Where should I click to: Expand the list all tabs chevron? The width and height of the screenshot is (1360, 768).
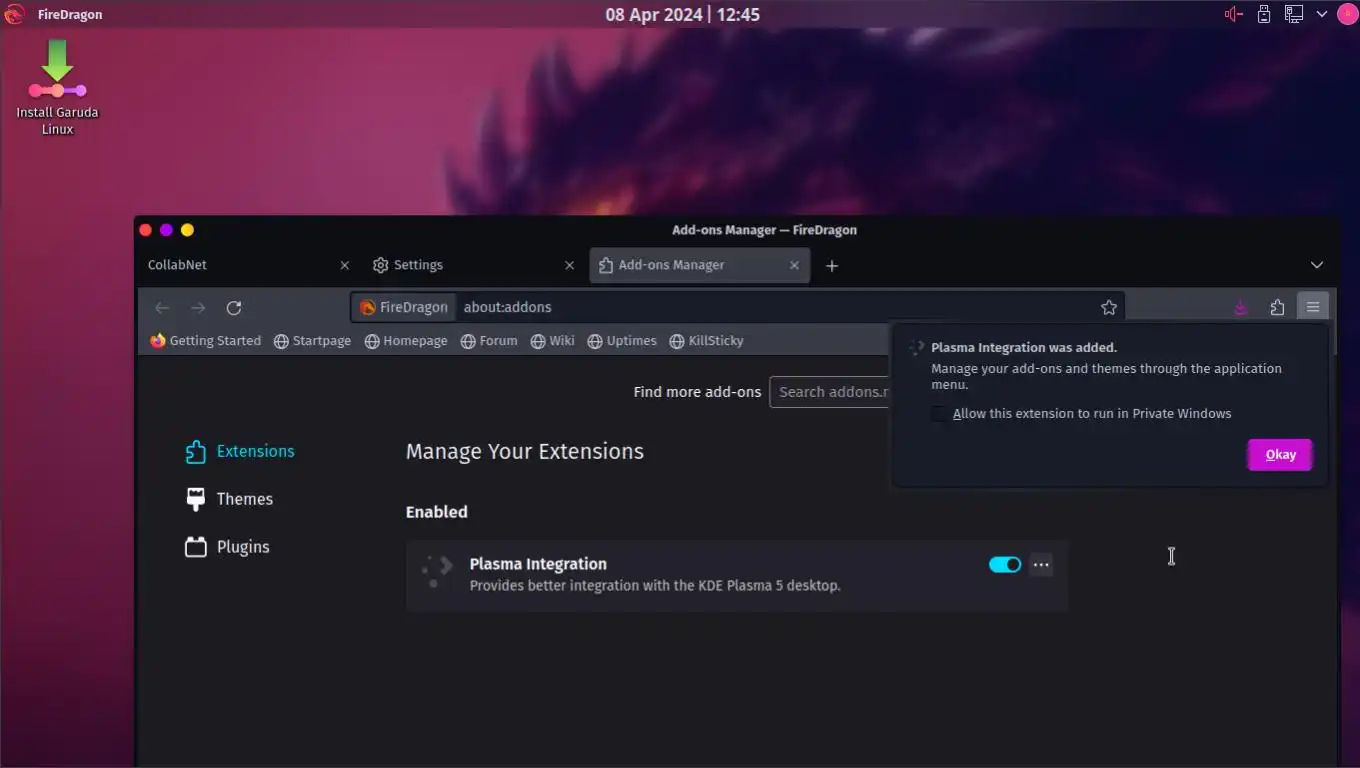click(x=1317, y=265)
